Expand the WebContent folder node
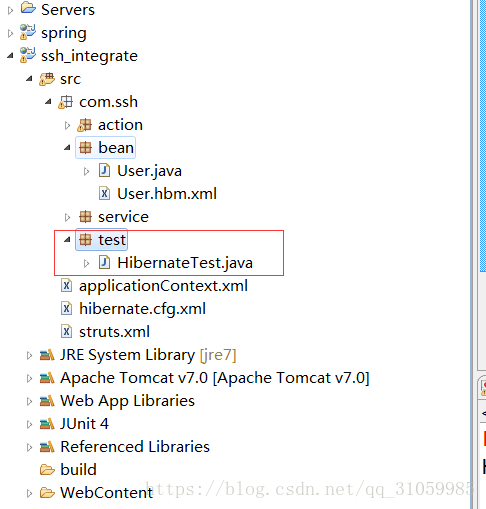 point(29,494)
